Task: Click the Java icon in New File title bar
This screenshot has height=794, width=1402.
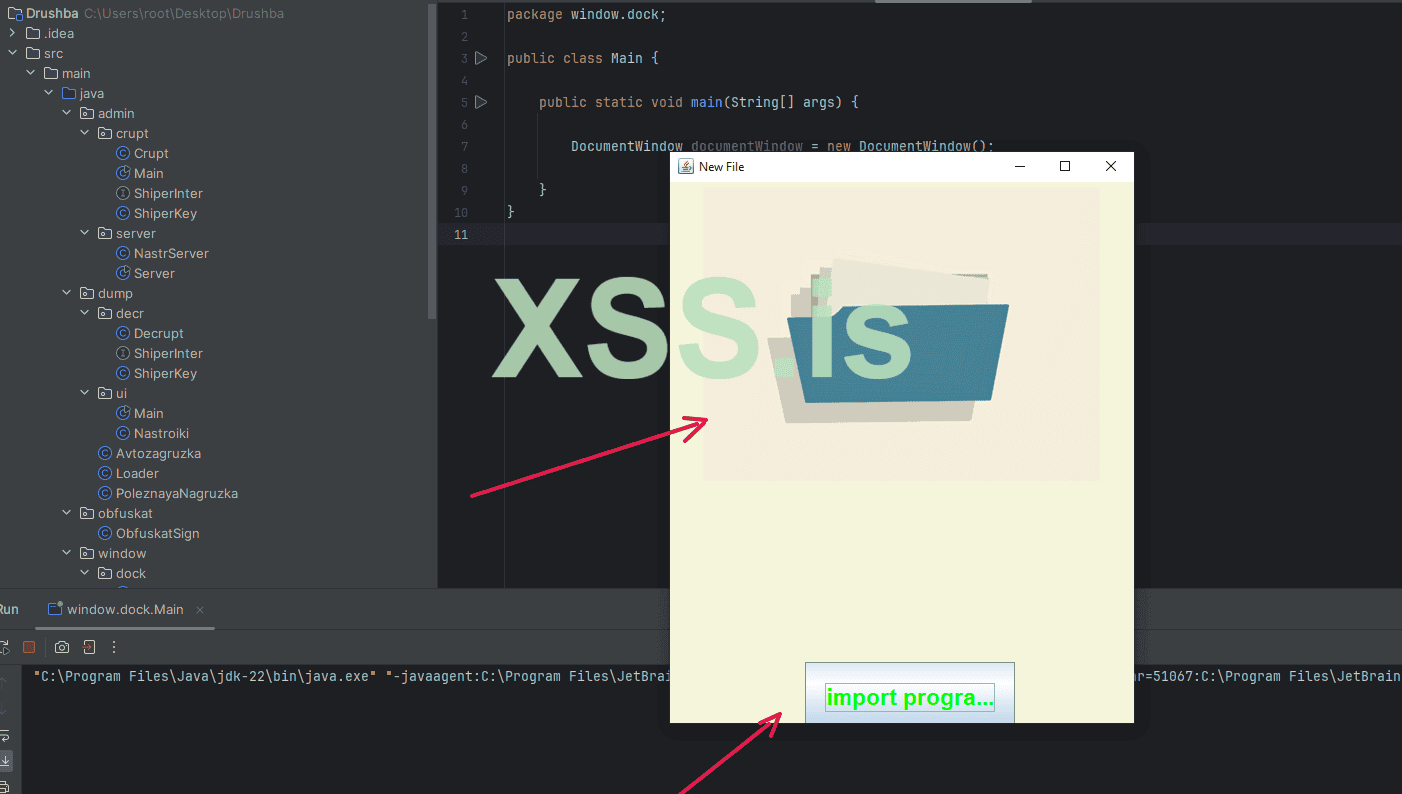Action: click(685, 166)
